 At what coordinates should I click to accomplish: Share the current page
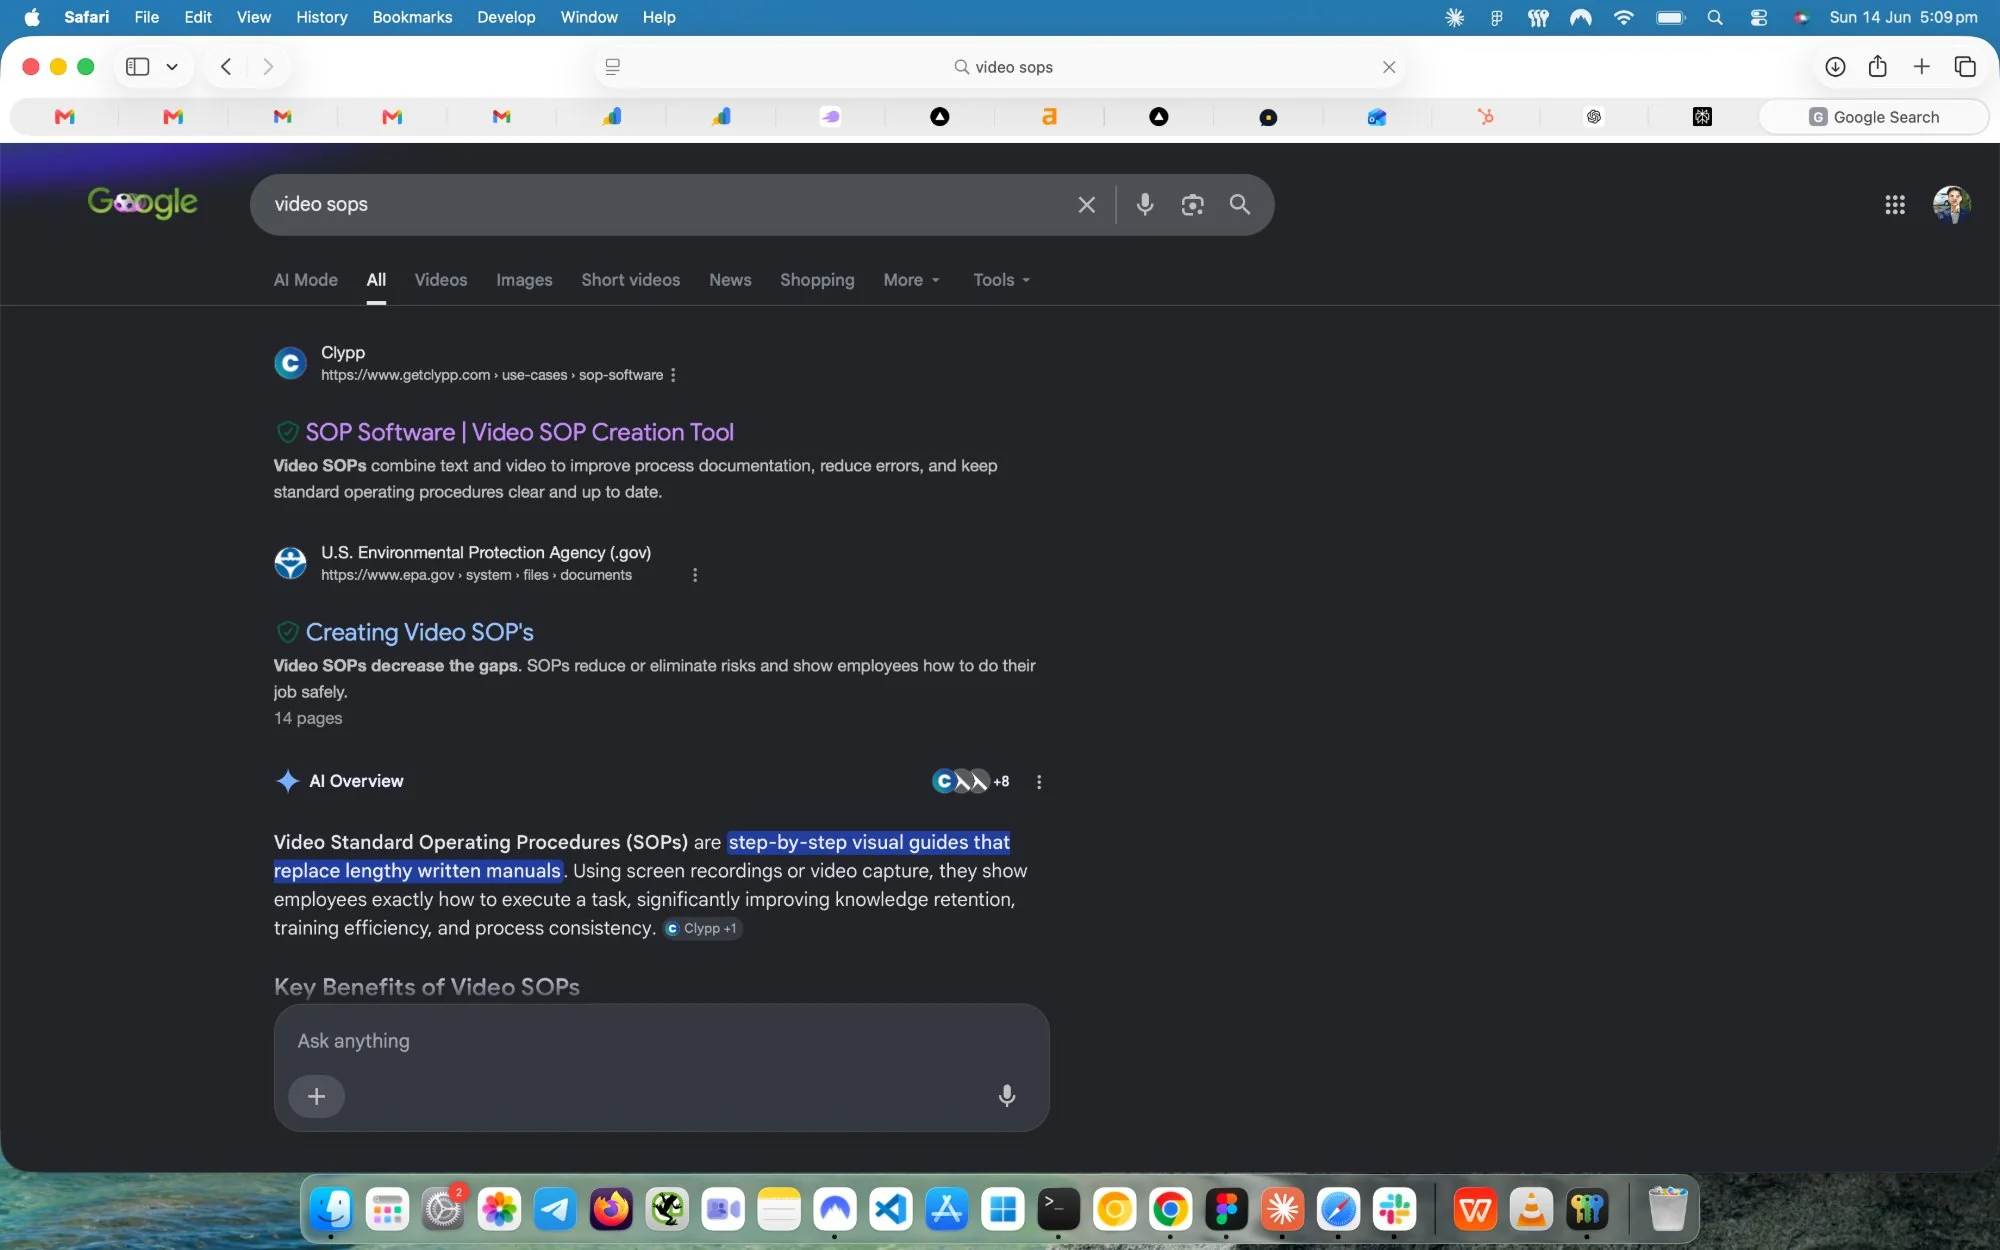point(1878,67)
